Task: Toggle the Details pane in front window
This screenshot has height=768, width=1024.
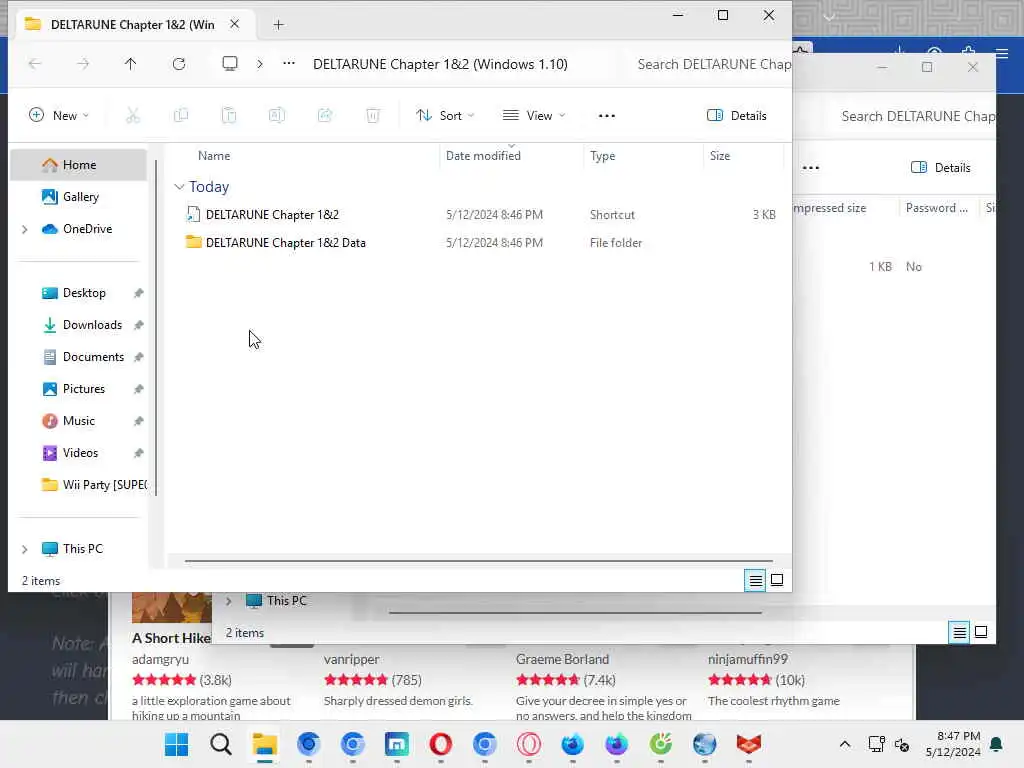Action: click(x=737, y=116)
